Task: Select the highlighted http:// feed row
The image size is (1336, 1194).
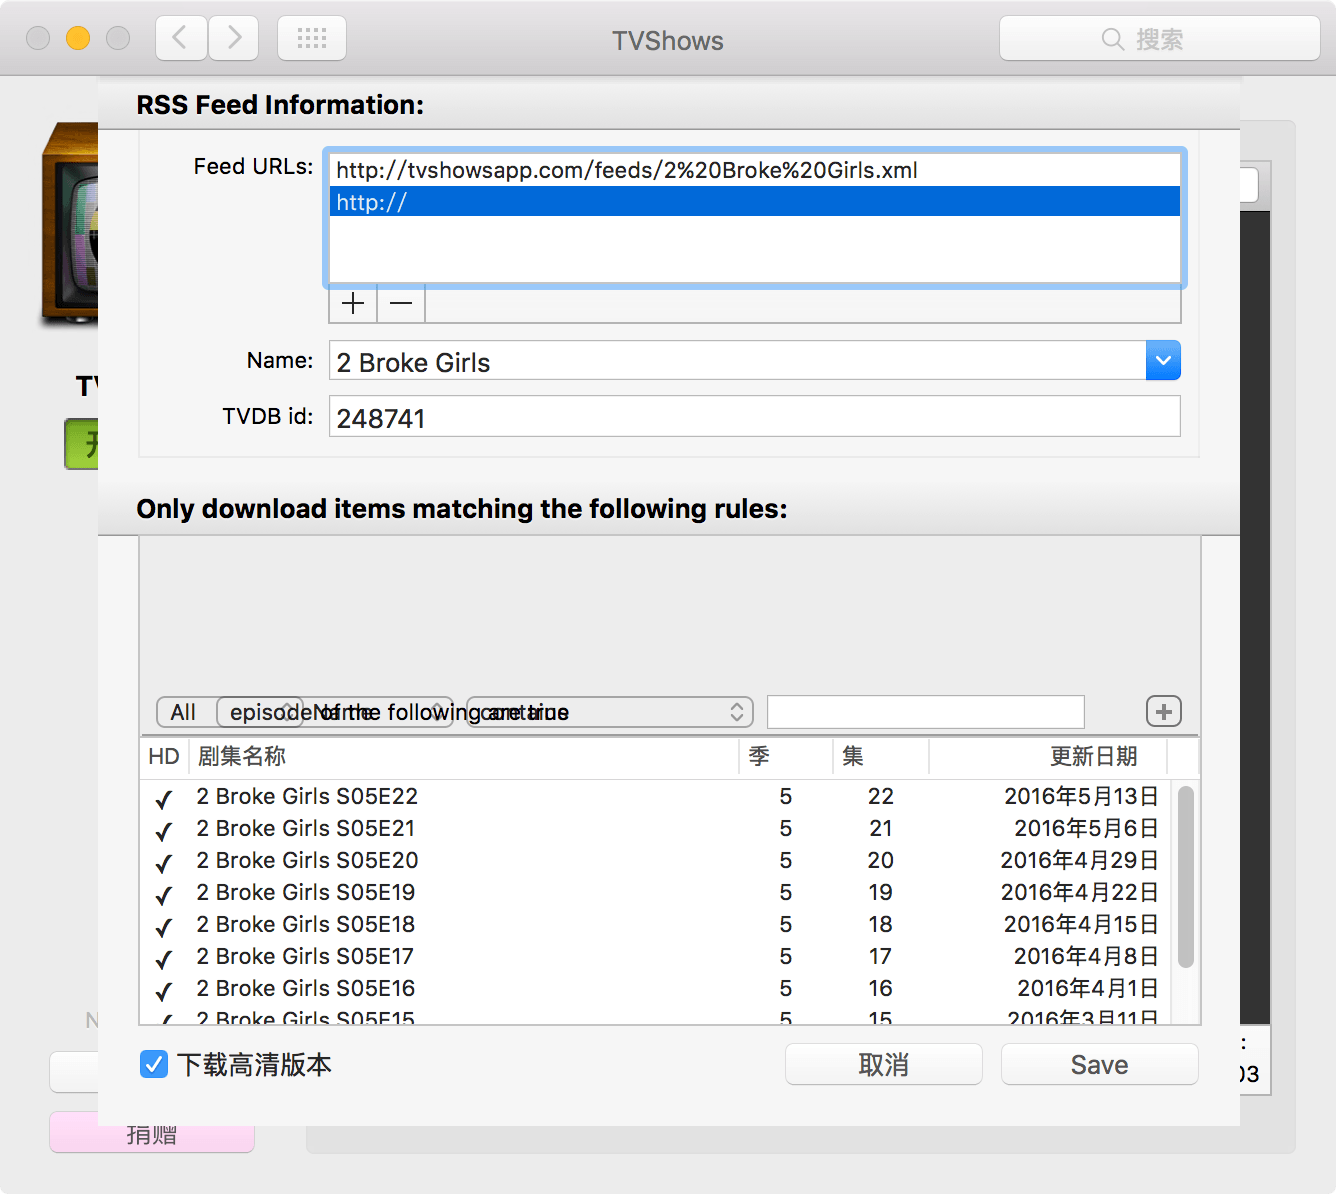Action: point(755,202)
